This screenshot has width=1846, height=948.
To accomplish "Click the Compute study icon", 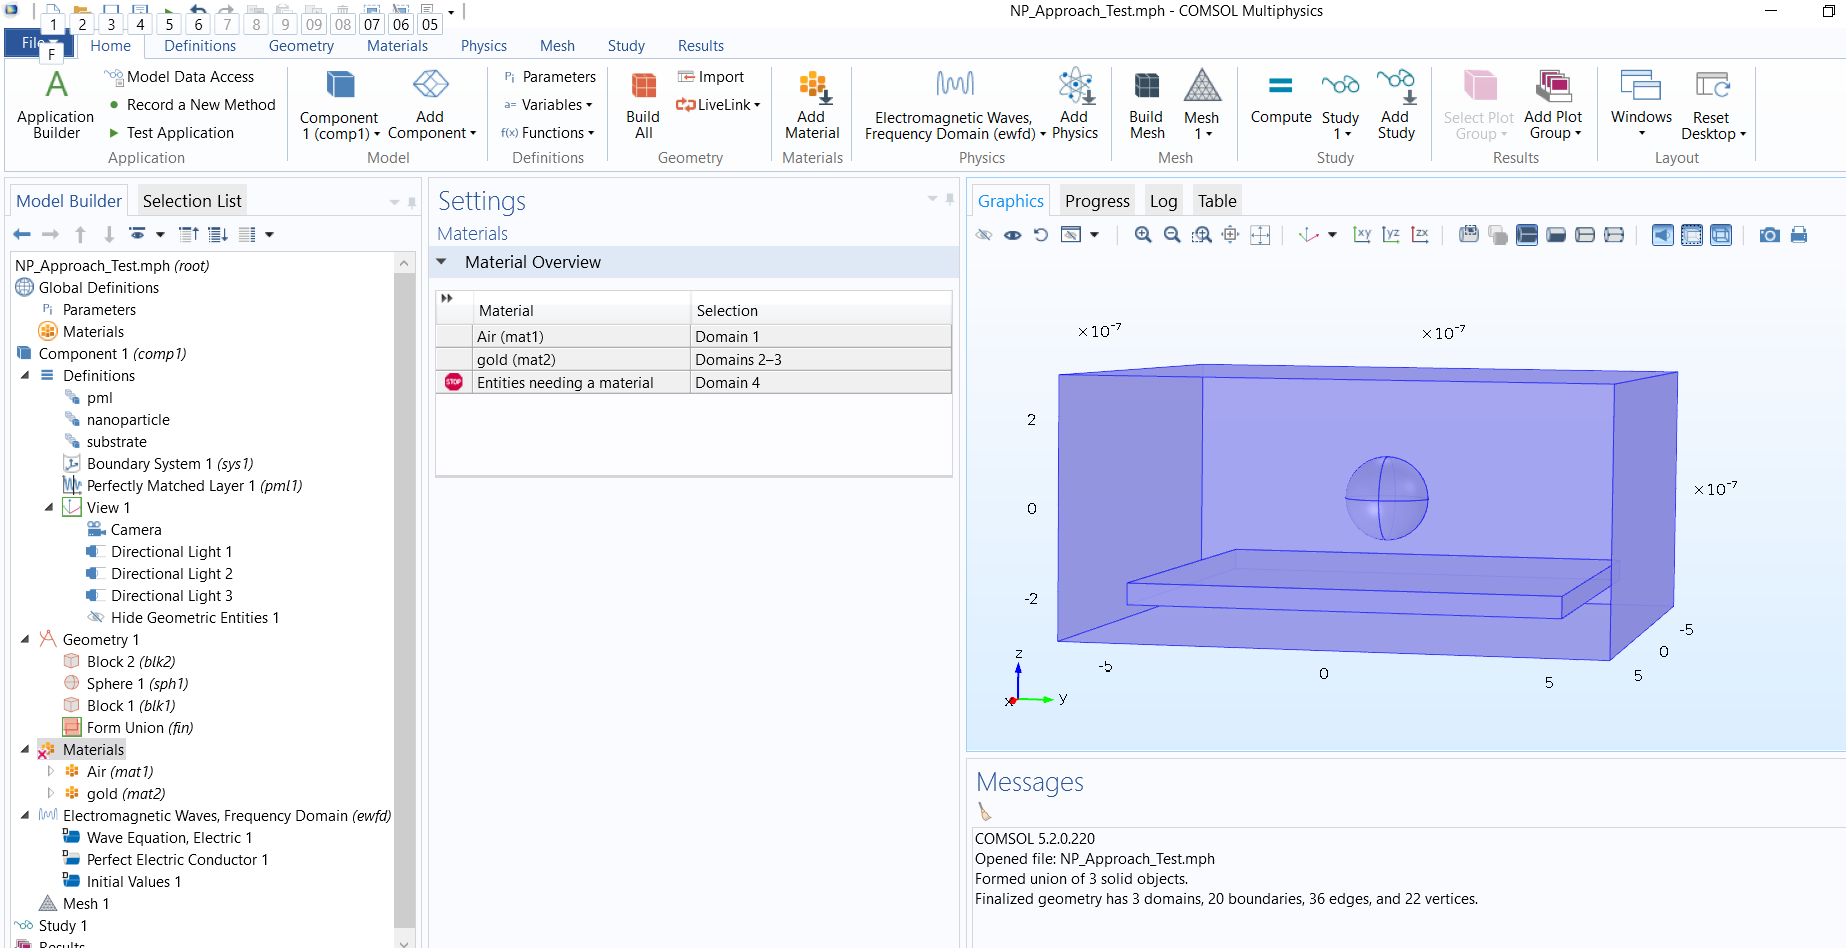I will coord(1280,99).
